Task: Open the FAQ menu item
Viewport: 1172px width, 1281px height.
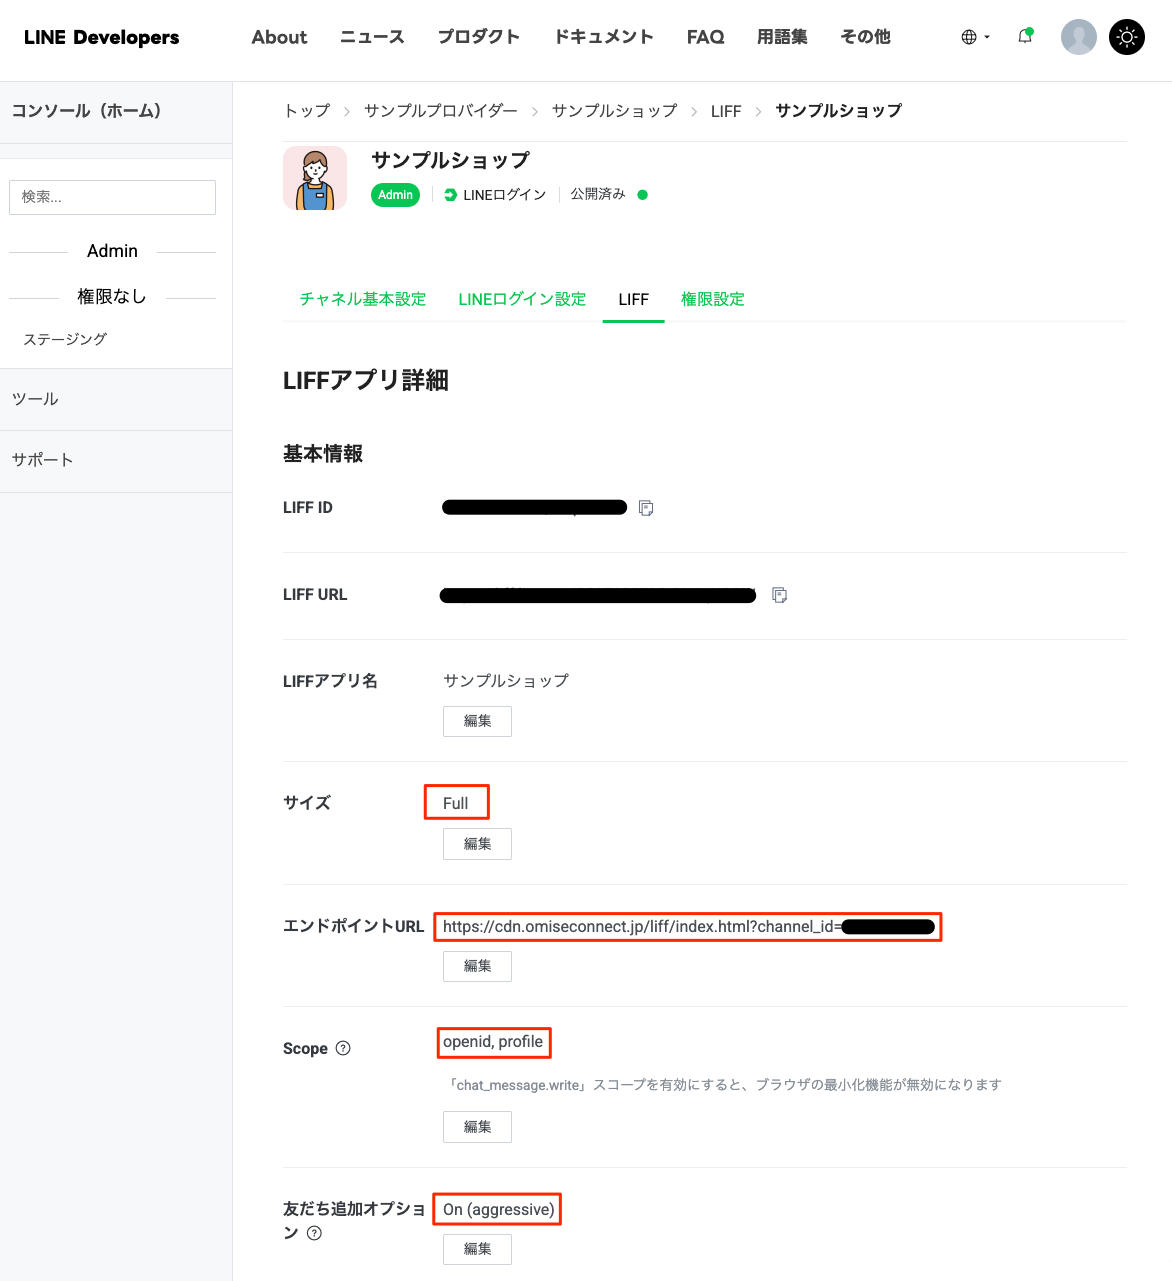Action: pyautogui.click(x=705, y=37)
